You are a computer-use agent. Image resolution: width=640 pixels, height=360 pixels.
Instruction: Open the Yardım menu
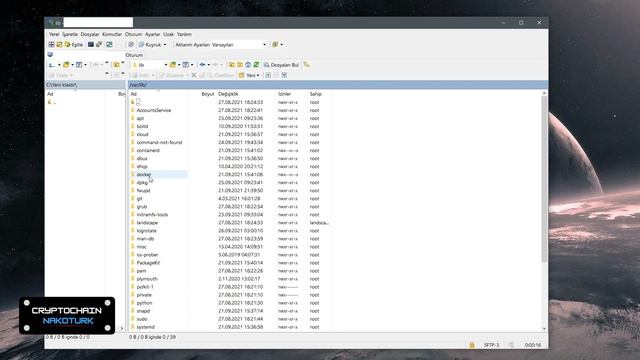click(184, 34)
